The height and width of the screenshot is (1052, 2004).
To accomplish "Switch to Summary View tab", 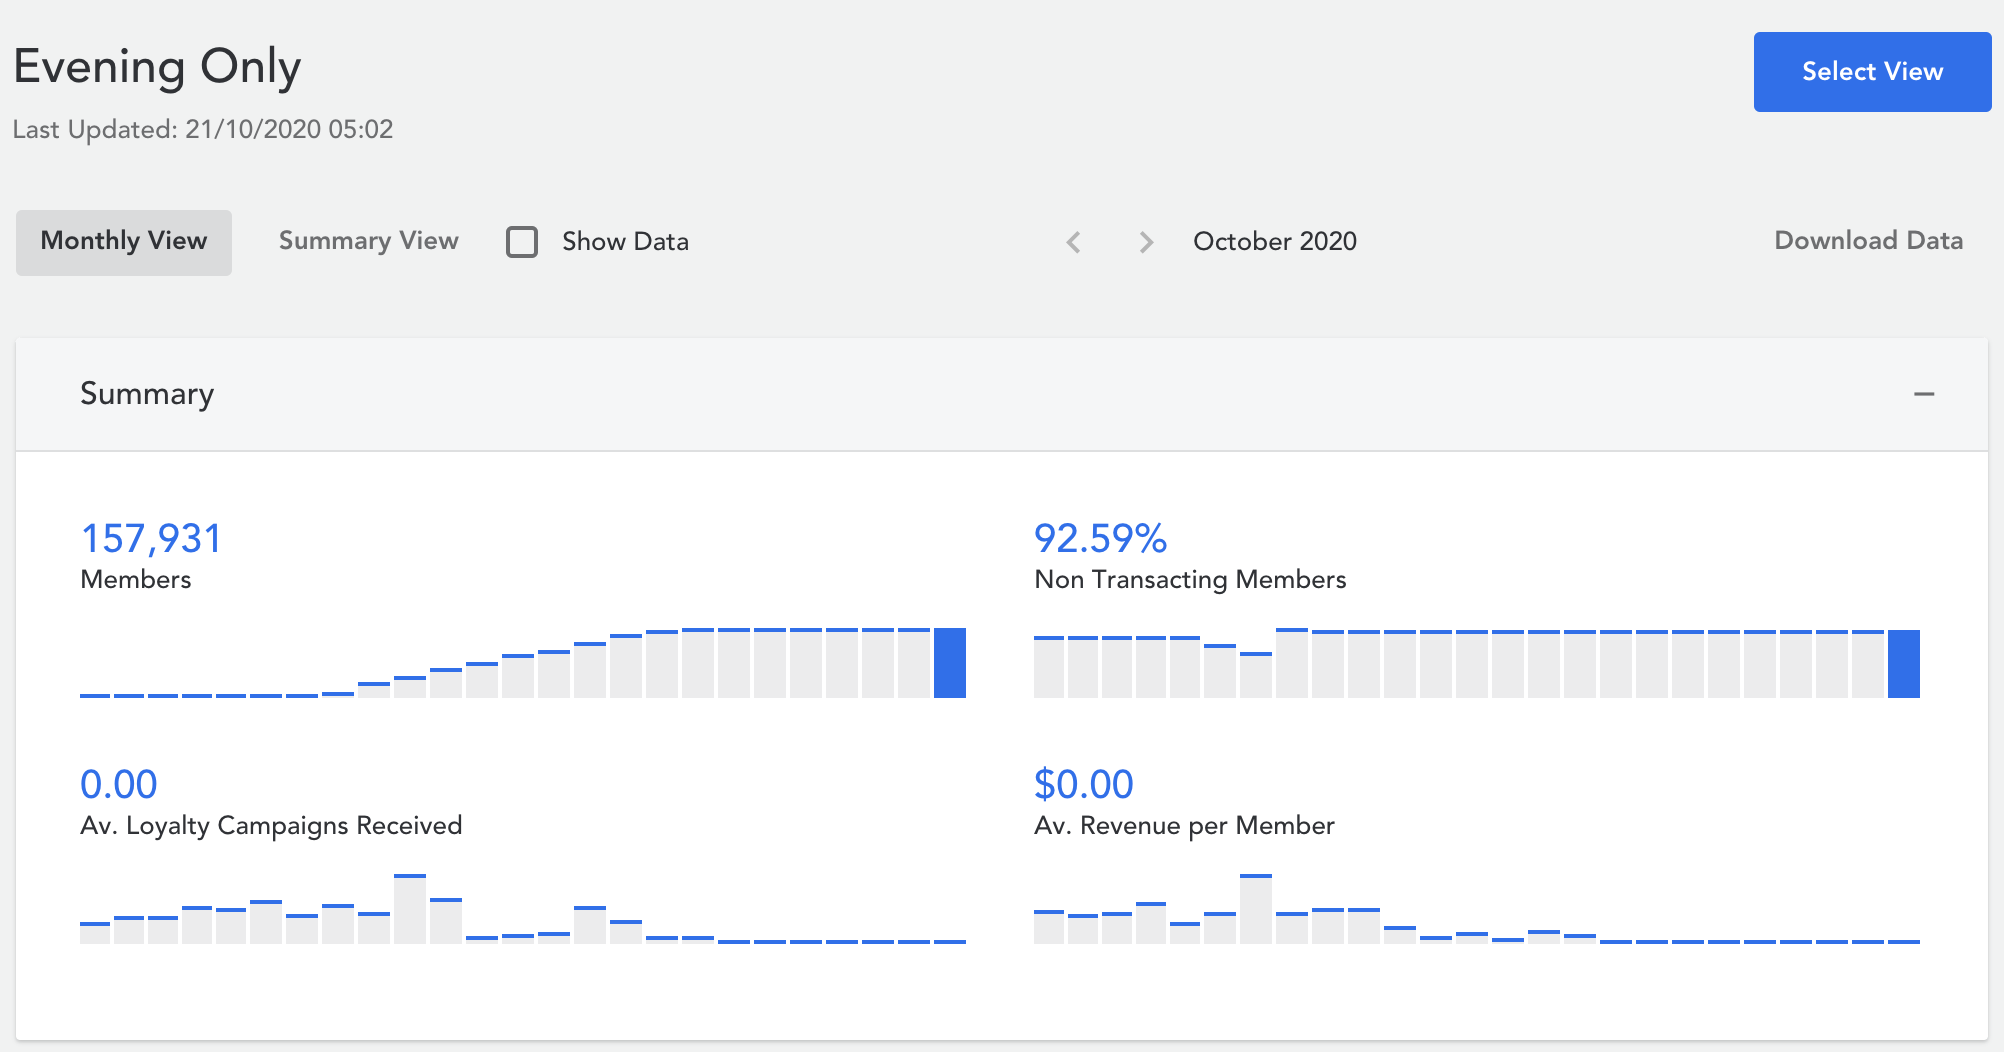I will pyautogui.click(x=368, y=241).
